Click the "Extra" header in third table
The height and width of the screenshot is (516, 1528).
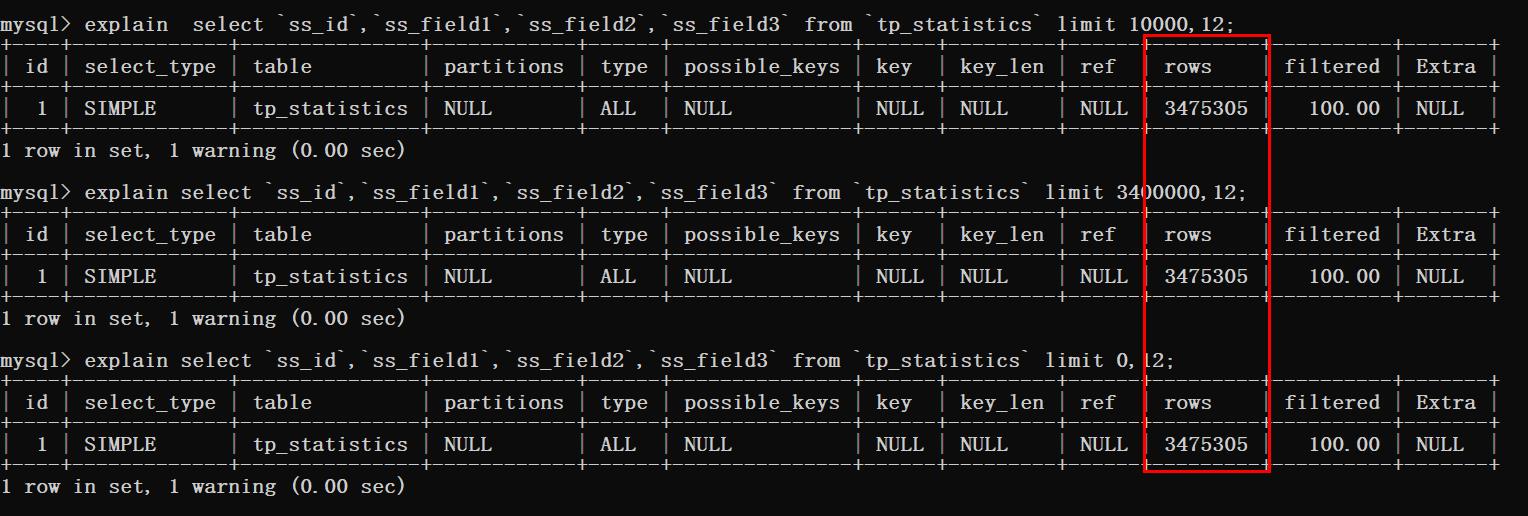1445,403
